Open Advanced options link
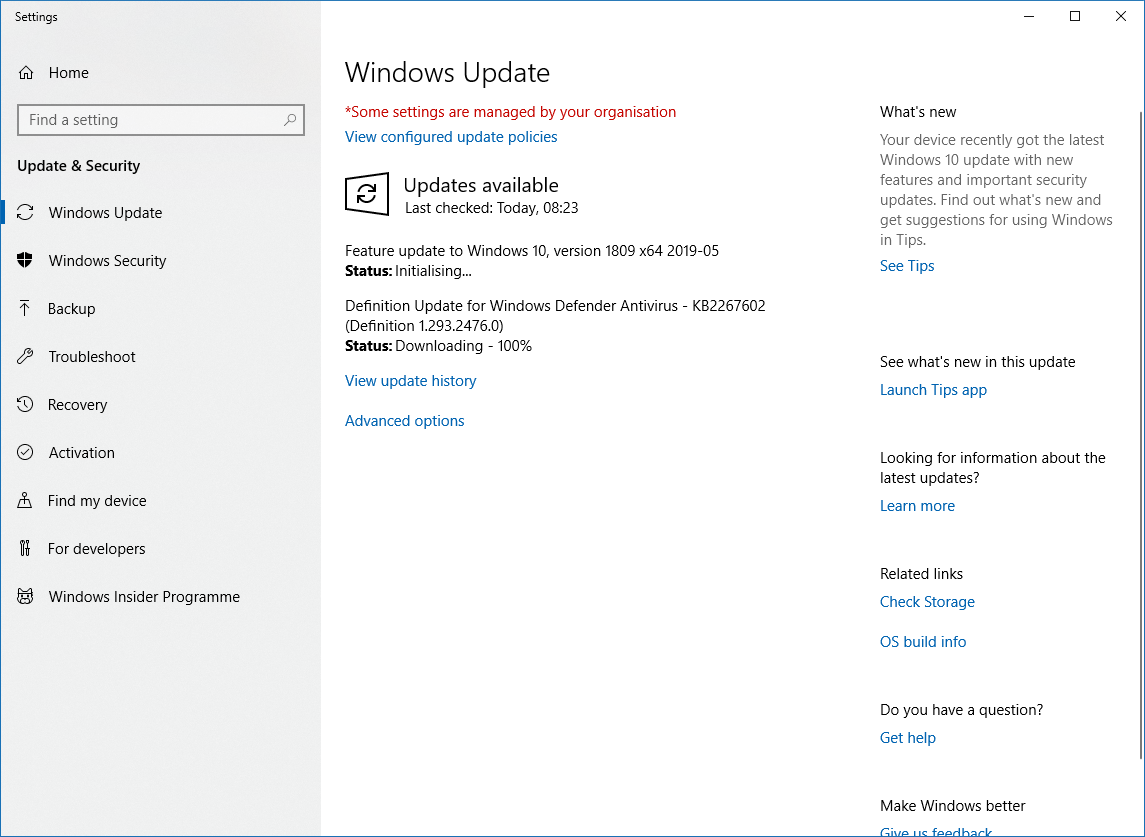This screenshot has width=1145, height=837. click(x=405, y=421)
